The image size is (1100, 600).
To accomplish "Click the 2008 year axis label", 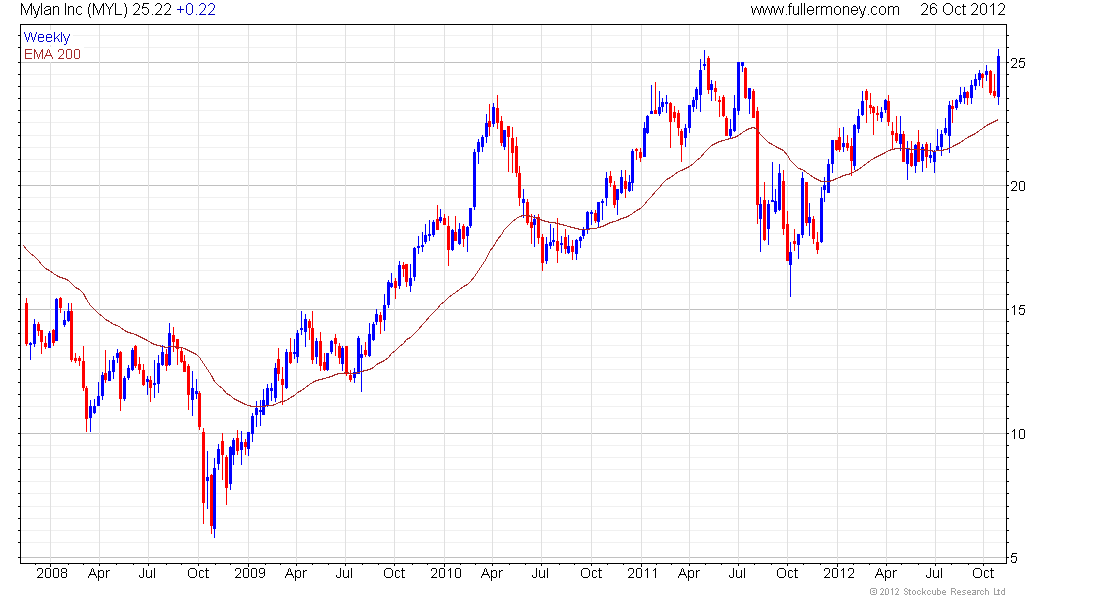I will coord(52,573).
